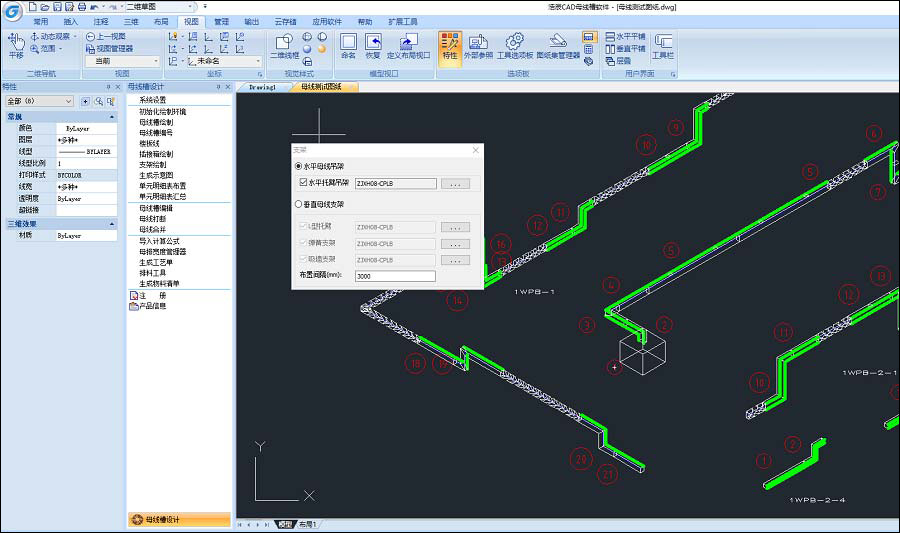
Task: Switch to the 插入 ribbon tab
Action: 71,22
